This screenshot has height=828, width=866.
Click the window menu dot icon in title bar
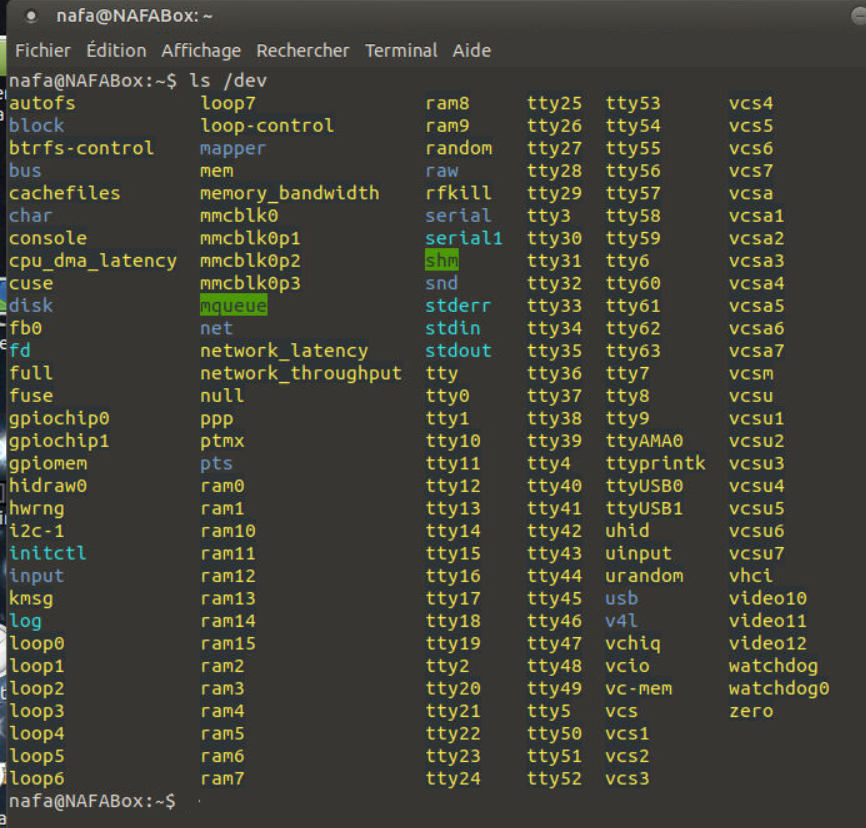pyautogui.click(x=31, y=16)
